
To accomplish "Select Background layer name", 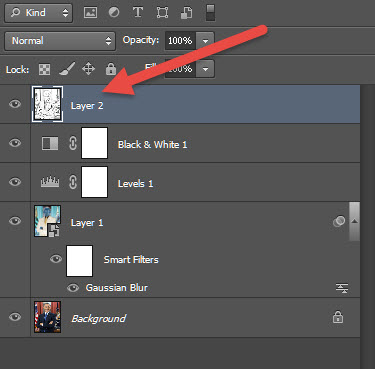I will coord(99,319).
